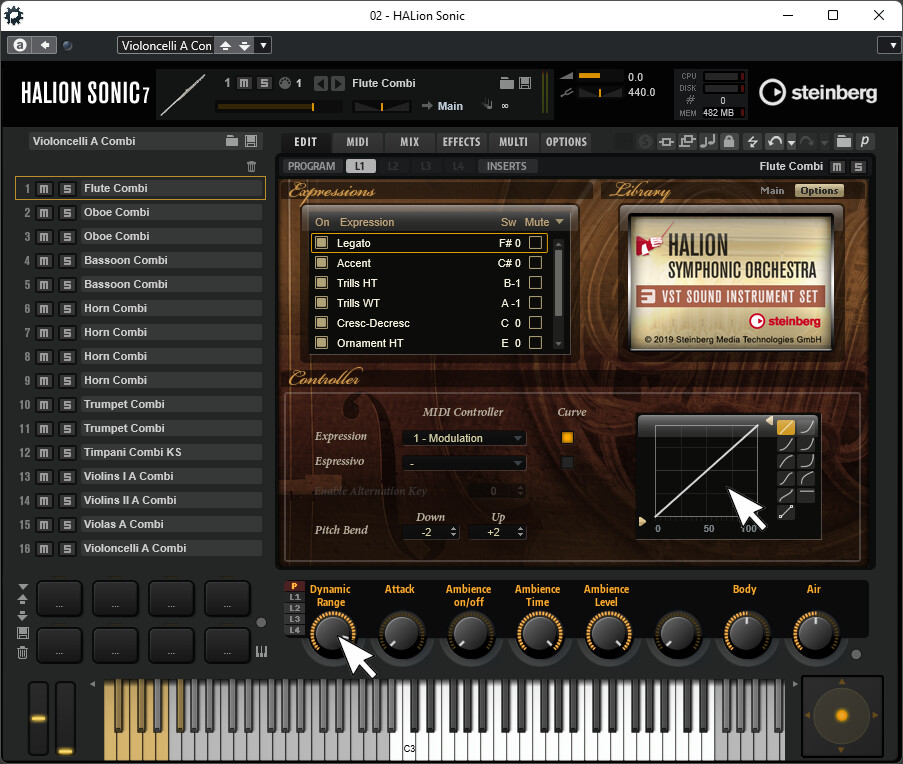Viewport: 903px width, 764px height.
Task: Switch to the MIX tab
Action: pyautogui.click(x=409, y=142)
